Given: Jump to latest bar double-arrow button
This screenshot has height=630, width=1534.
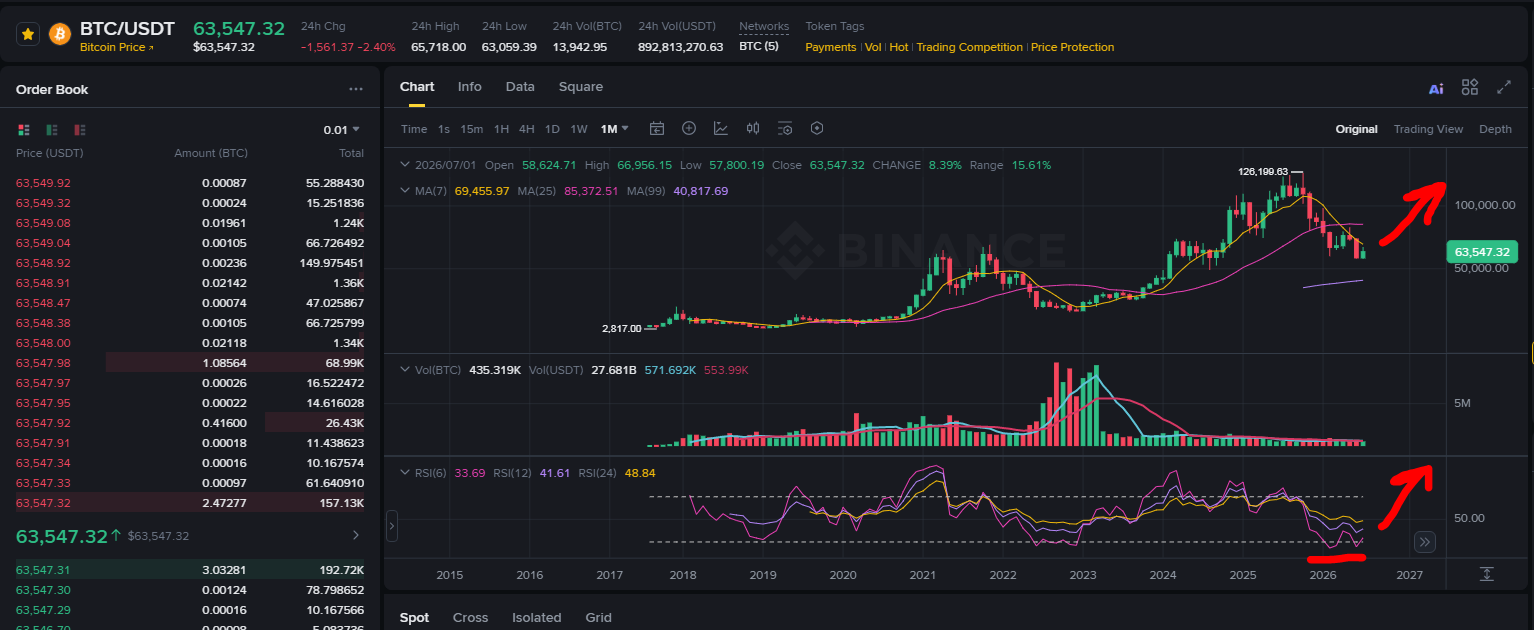Looking at the screenshot, I should 1426,542.
